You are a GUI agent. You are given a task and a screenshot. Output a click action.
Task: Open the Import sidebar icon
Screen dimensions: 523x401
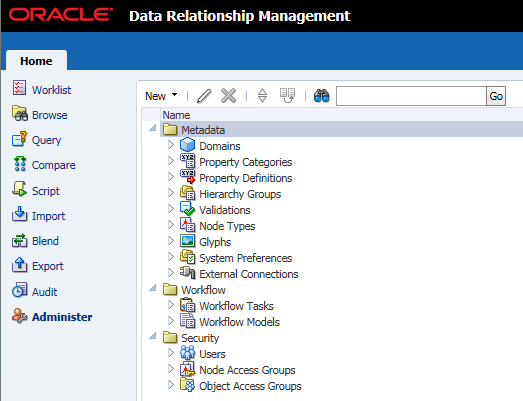19,214
